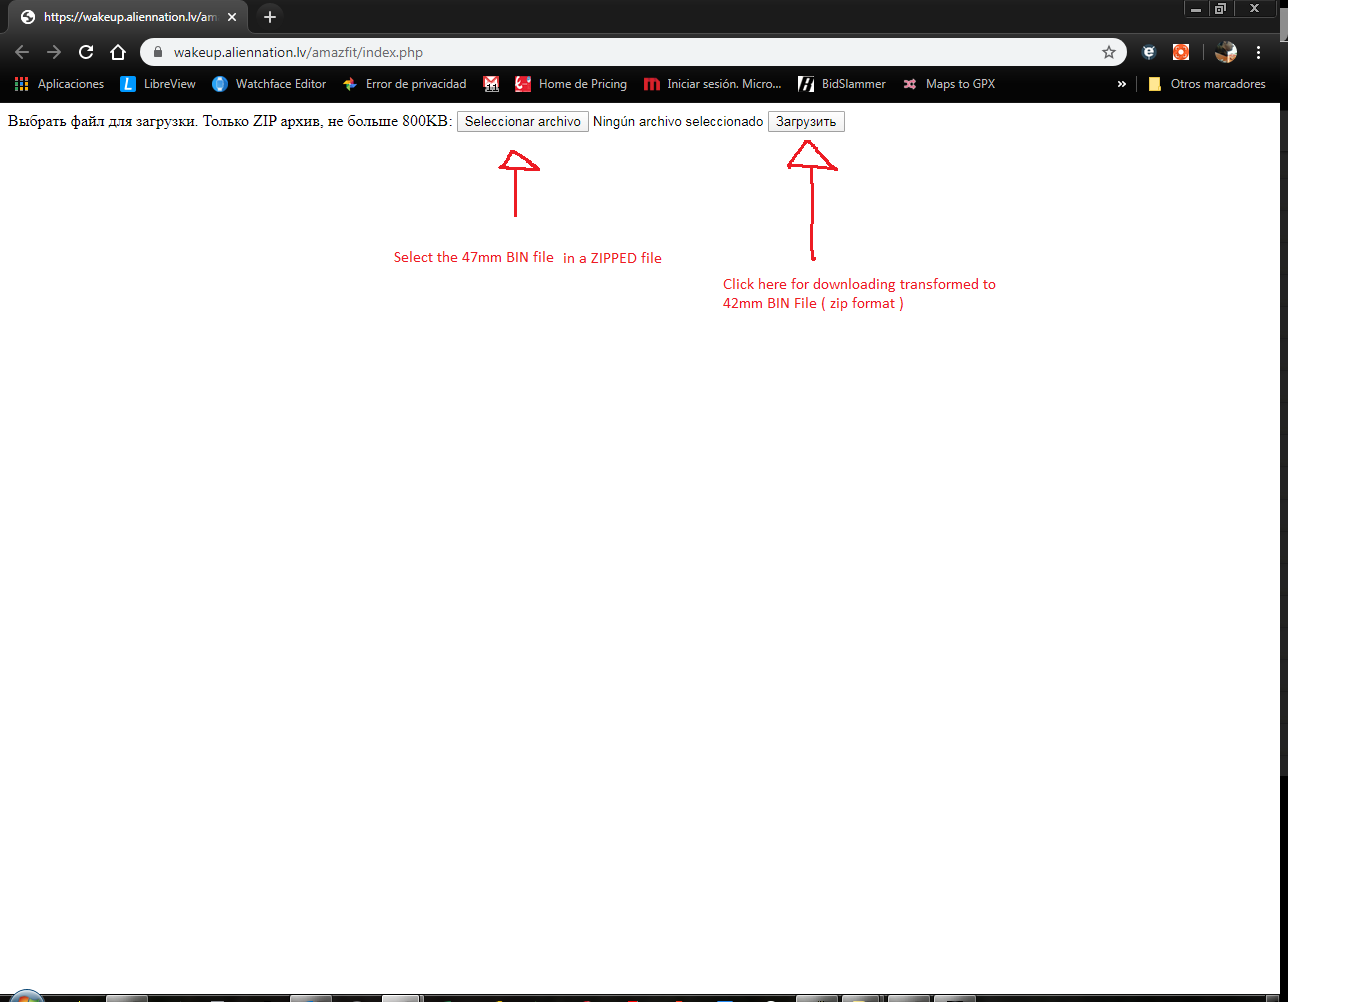1352x1002 pixels.
Task: Click the browser back arrow
Action: 22,52
